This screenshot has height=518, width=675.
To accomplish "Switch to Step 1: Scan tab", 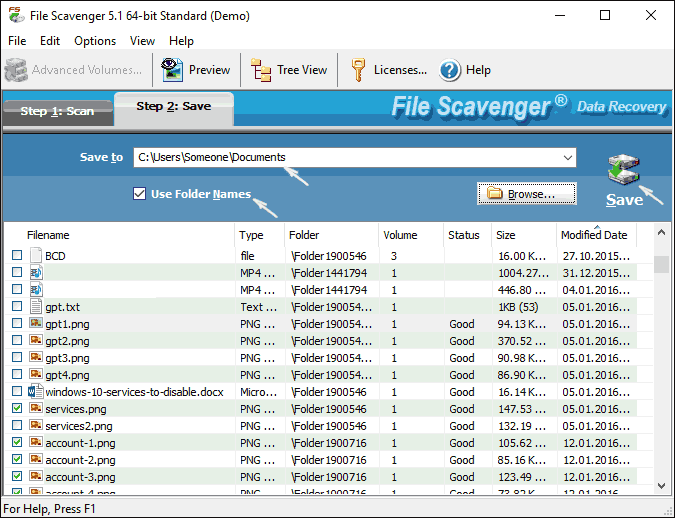I will click(58, 112).
